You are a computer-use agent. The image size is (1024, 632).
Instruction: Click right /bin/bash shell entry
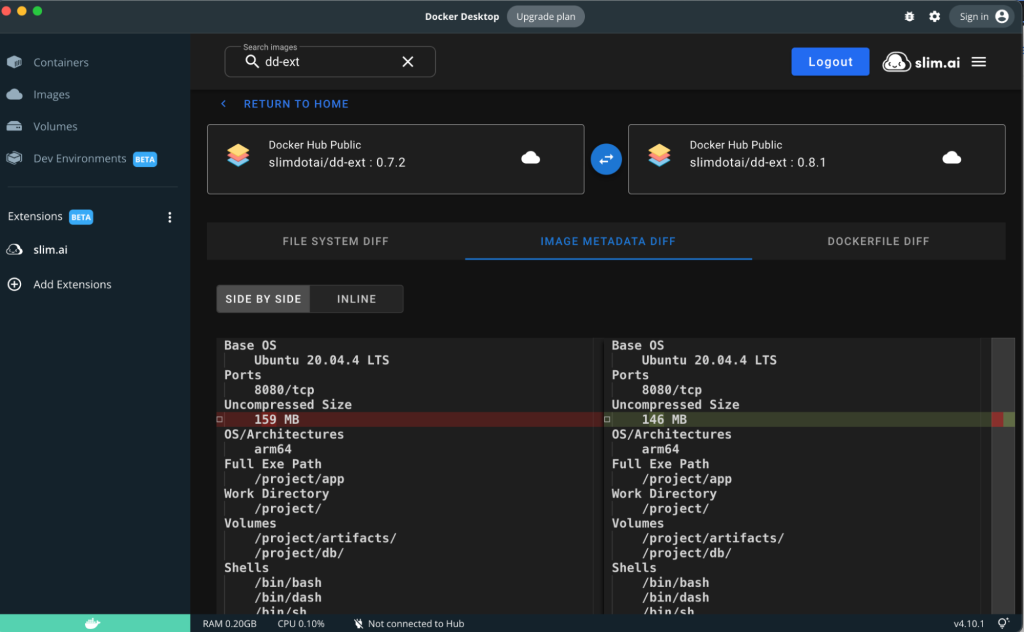[675, 582]
